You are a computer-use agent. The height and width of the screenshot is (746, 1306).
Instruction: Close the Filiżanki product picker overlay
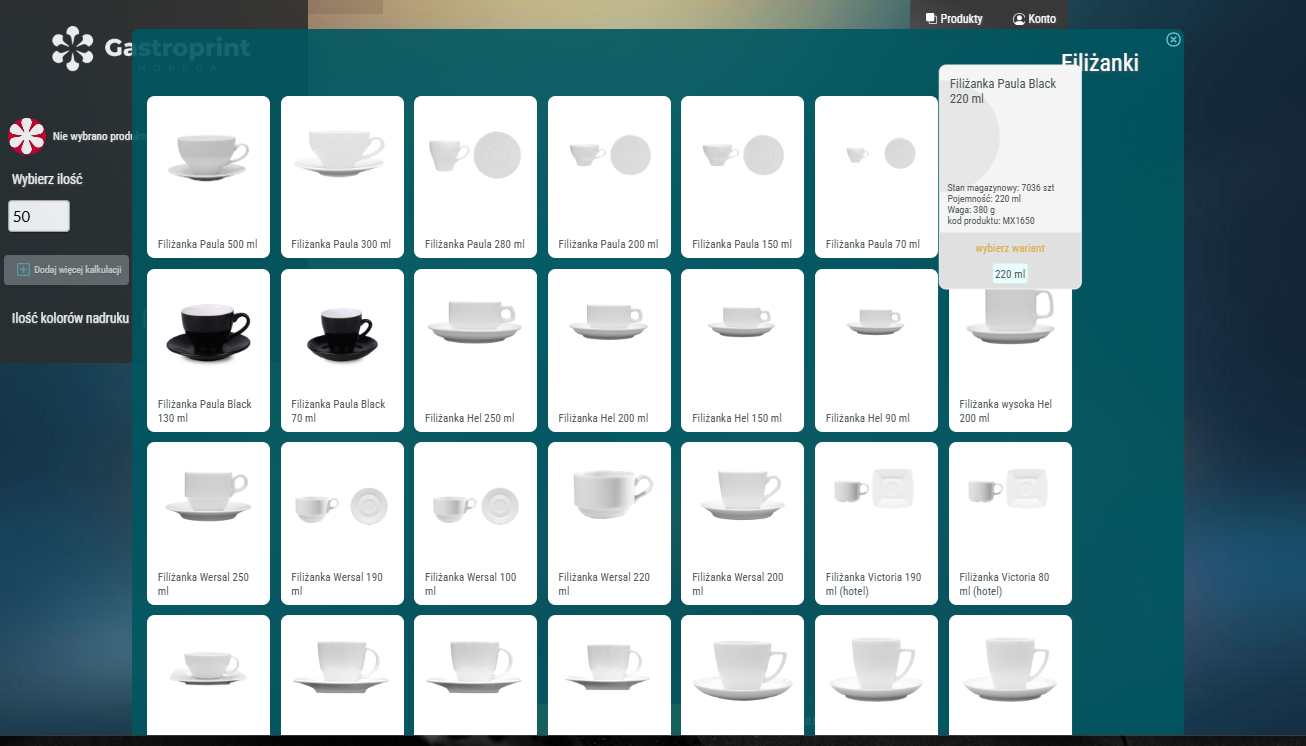[1173, 40]
